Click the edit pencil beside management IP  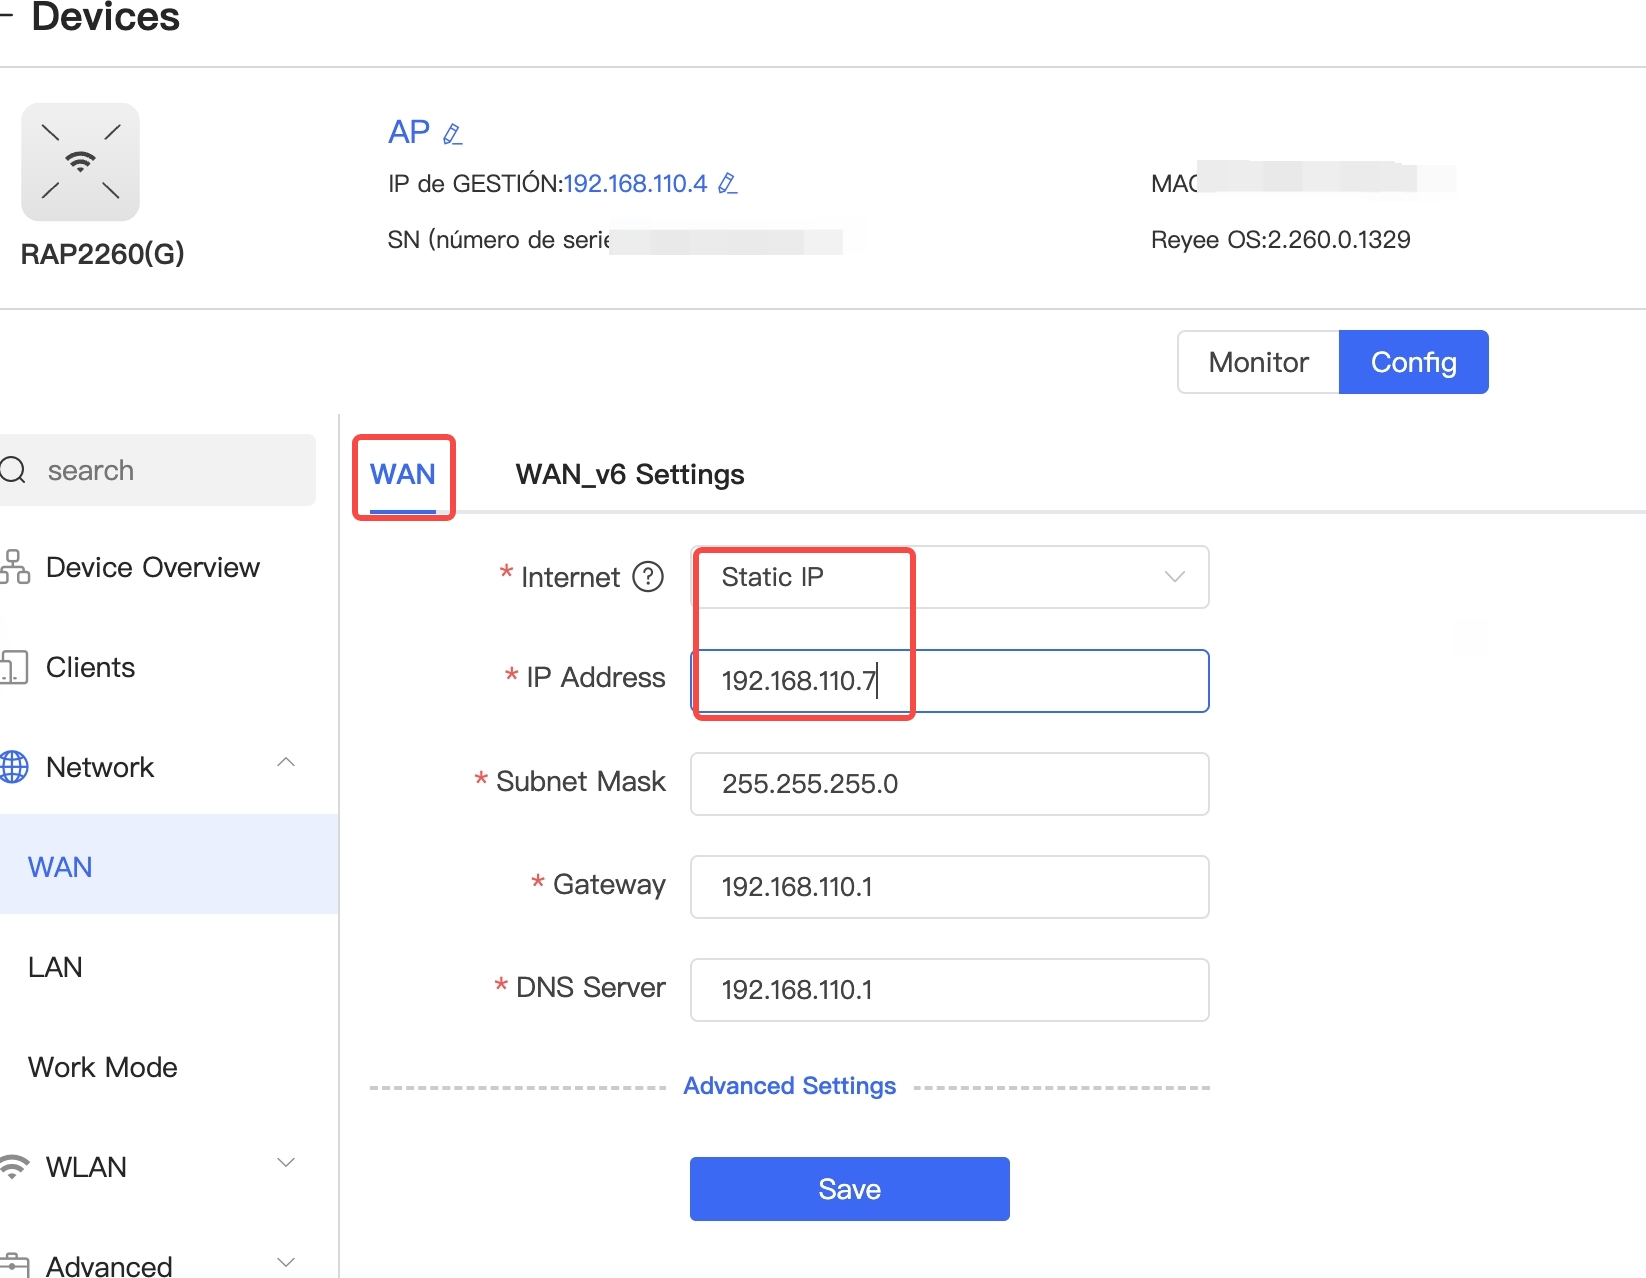pos(728,184)
